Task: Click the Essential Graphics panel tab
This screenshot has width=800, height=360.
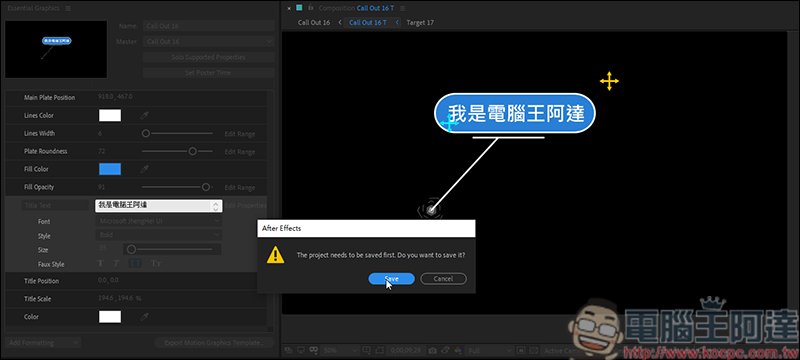Action: [33, 8]
